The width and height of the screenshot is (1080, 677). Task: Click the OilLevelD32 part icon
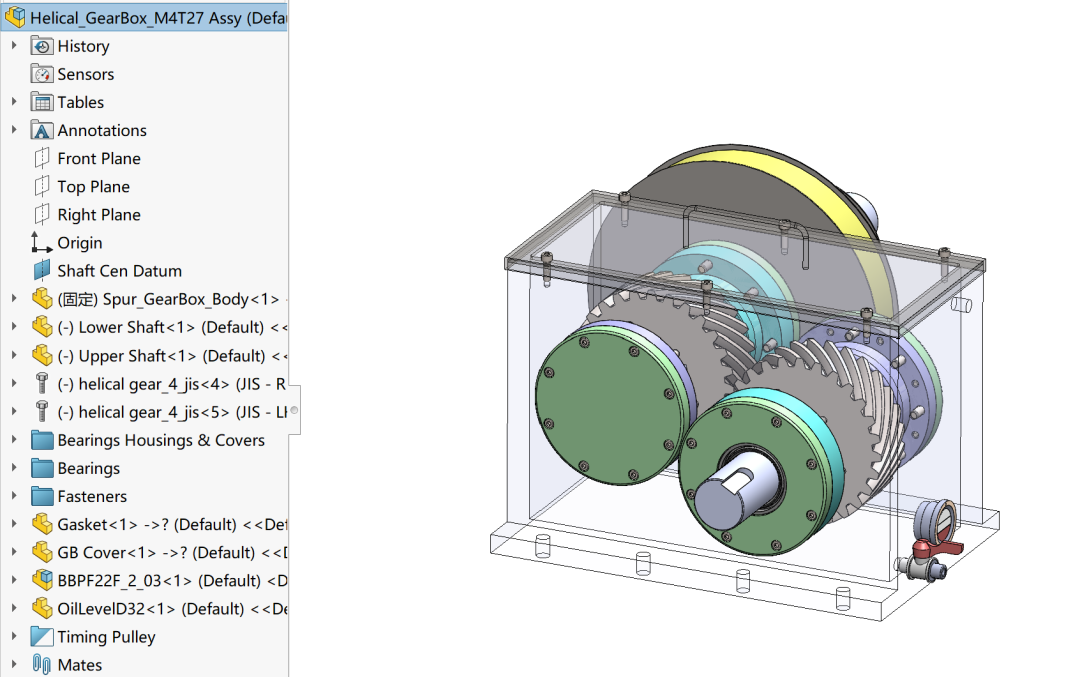pos(42,609)
